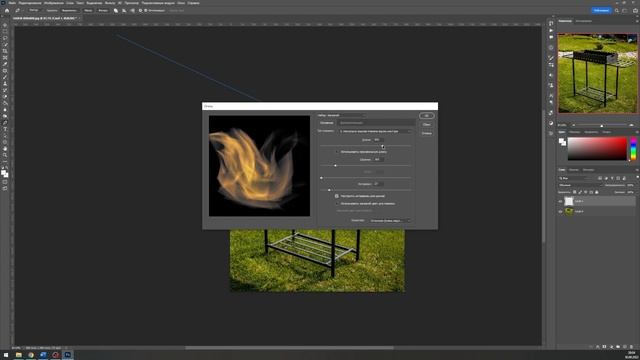The height and width of the screenshot is (360, 640).
Task: Click the Share button at top right
Action: pos(601,11)
